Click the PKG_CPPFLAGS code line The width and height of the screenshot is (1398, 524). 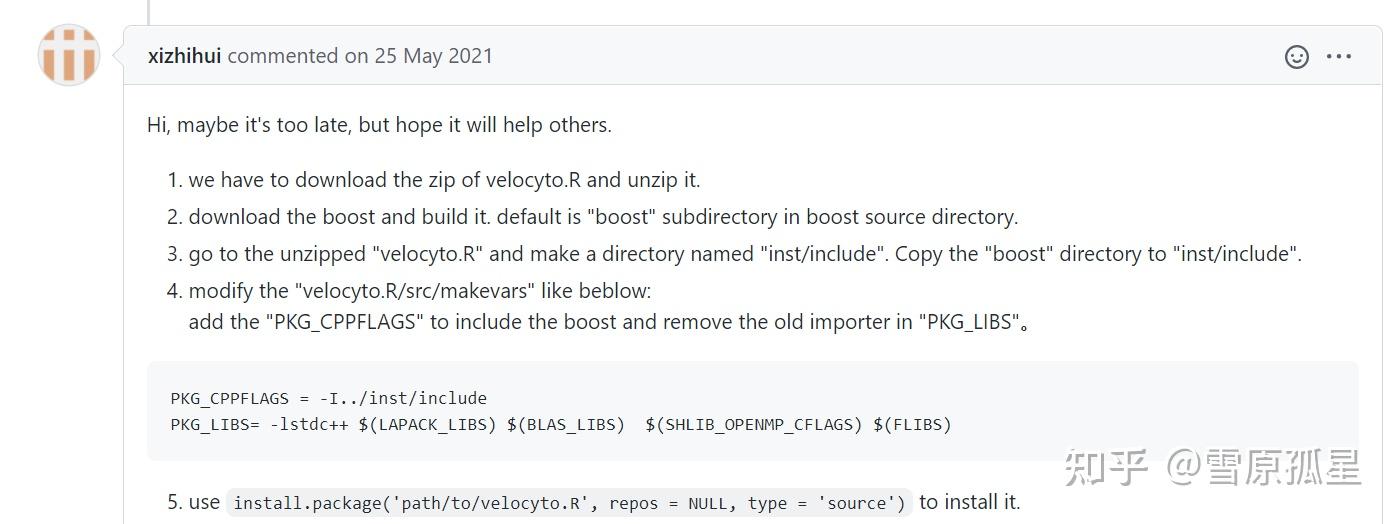(x=329, y=398)
